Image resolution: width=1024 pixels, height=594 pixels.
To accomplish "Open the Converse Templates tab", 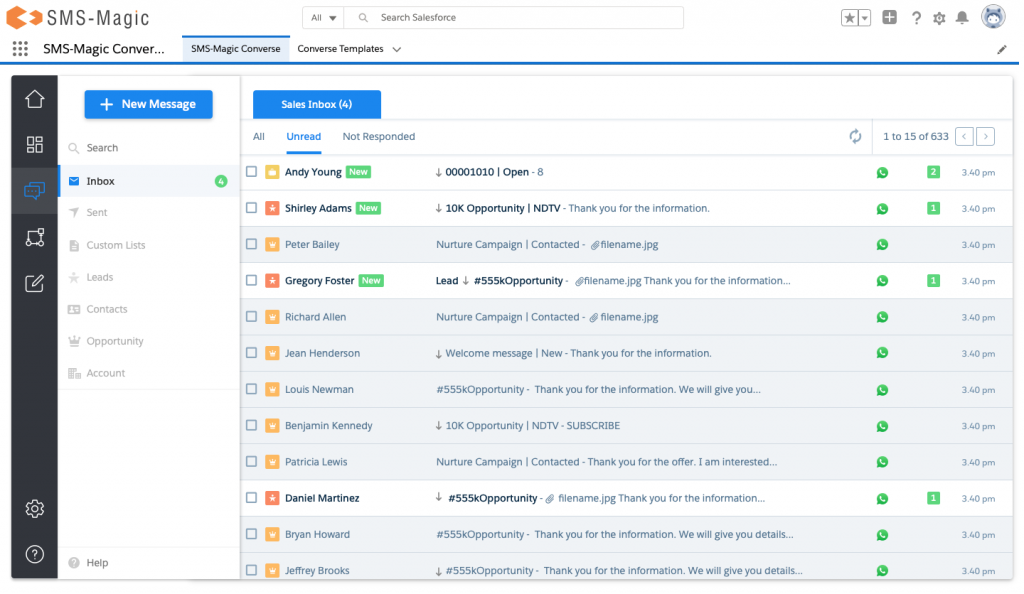I will (340, 49).
